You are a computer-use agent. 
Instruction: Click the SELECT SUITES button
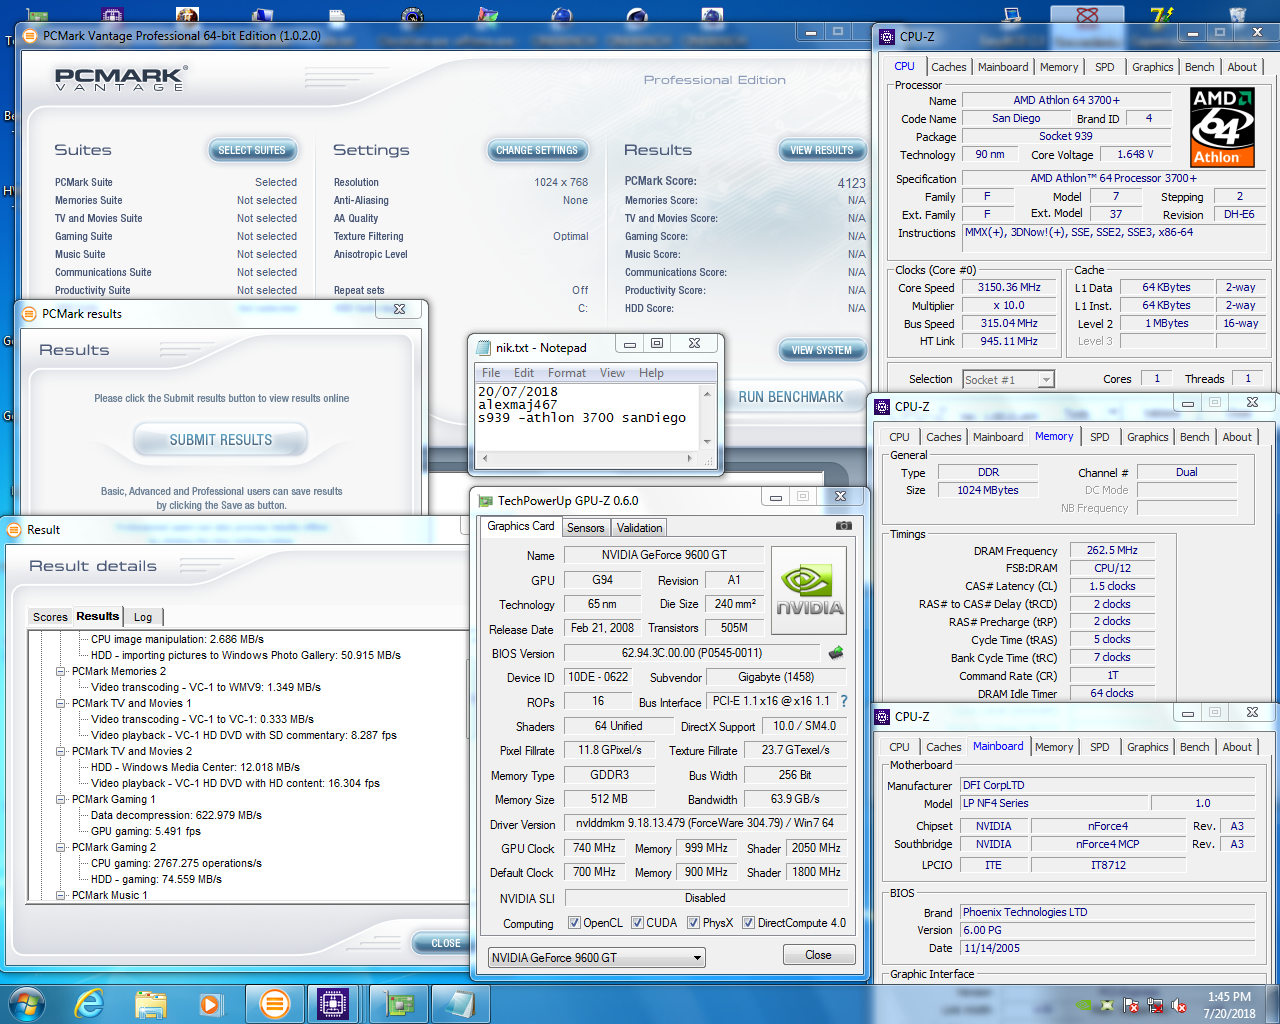click(x=252, y=150)
